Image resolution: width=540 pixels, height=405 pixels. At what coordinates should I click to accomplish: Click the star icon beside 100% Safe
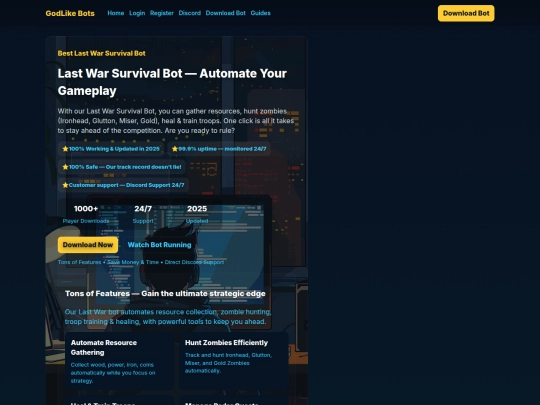(x=65, y=167)
